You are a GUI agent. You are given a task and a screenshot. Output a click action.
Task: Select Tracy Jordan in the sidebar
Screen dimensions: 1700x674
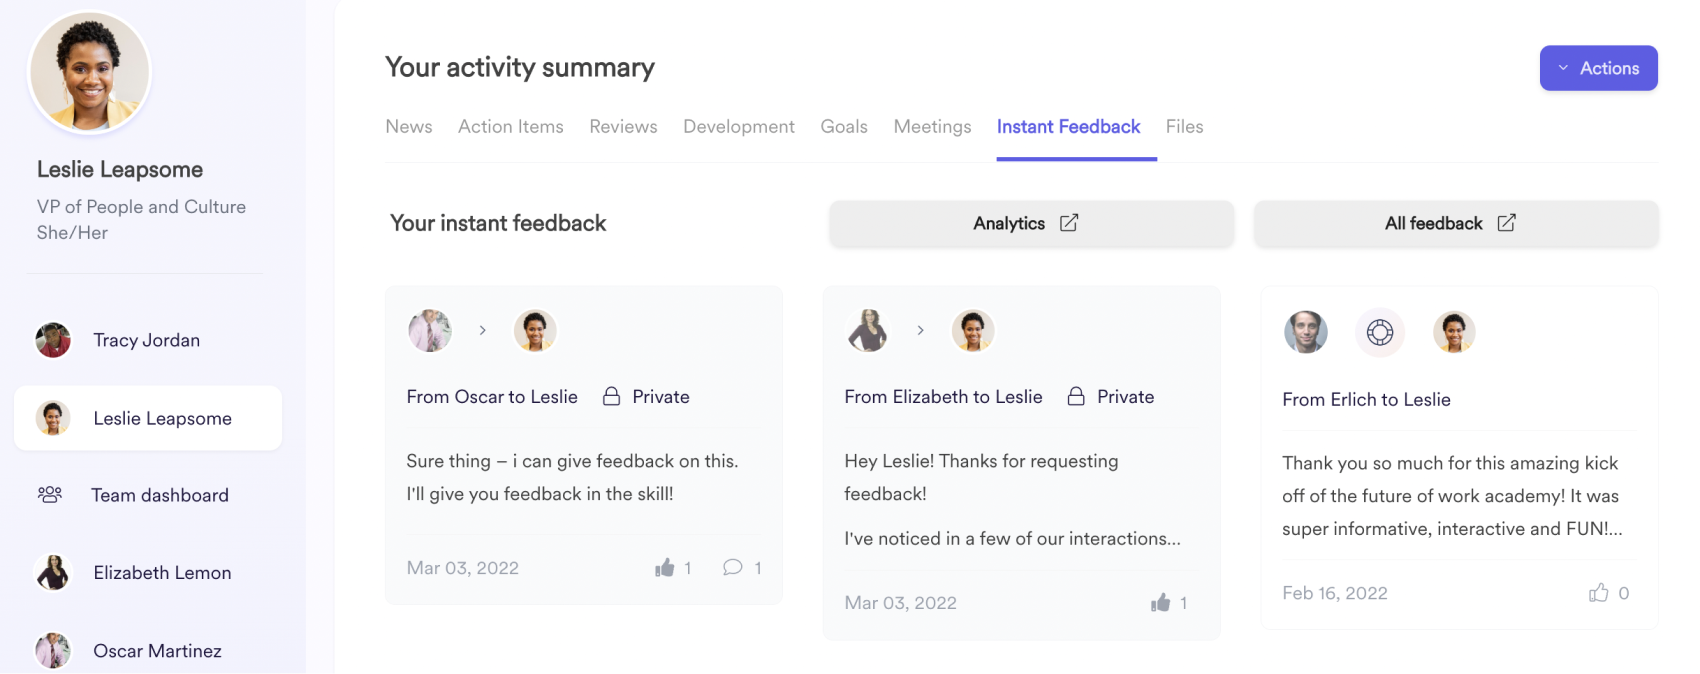click(x=146, y=340)
